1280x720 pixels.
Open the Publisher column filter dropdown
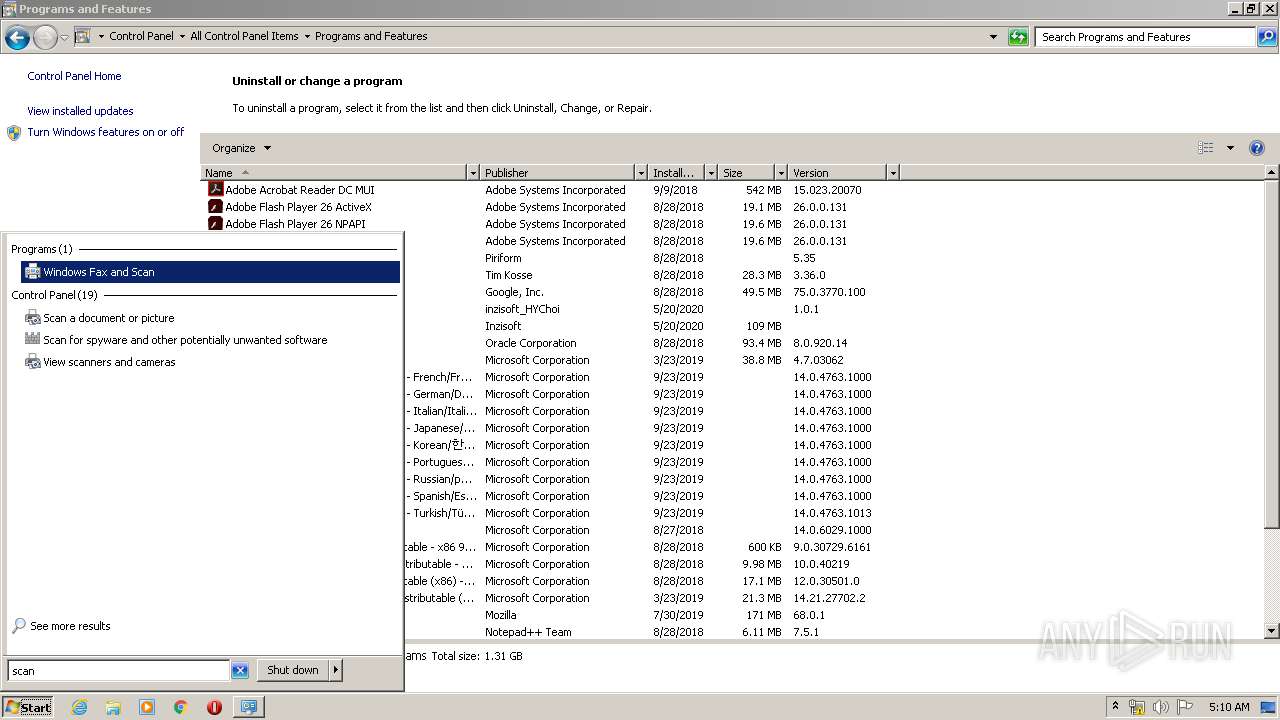point(641,173)
